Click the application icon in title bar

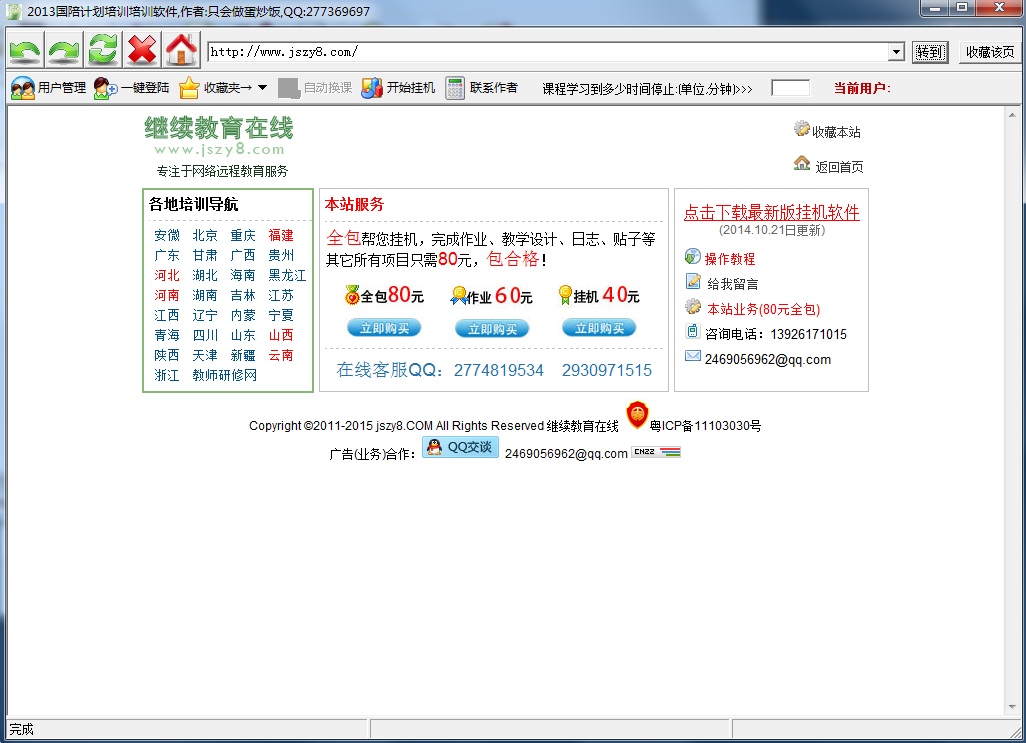[x=14, y=11]
